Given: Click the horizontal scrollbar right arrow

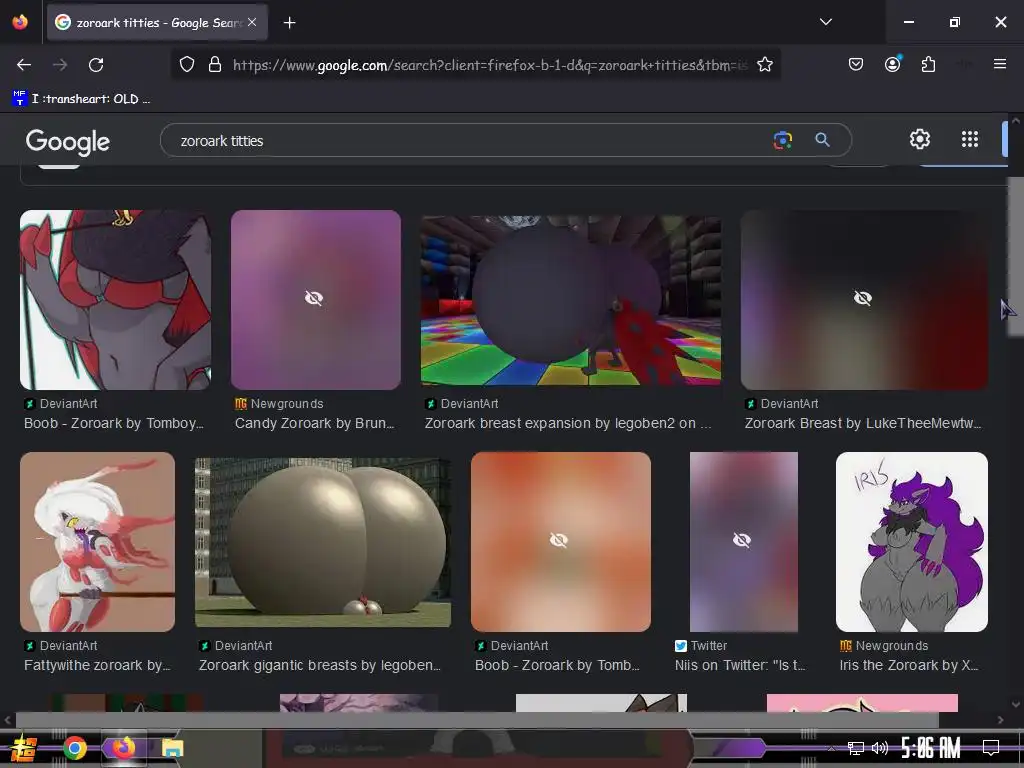Looking at the screenshot, I should coord(1000,720).
